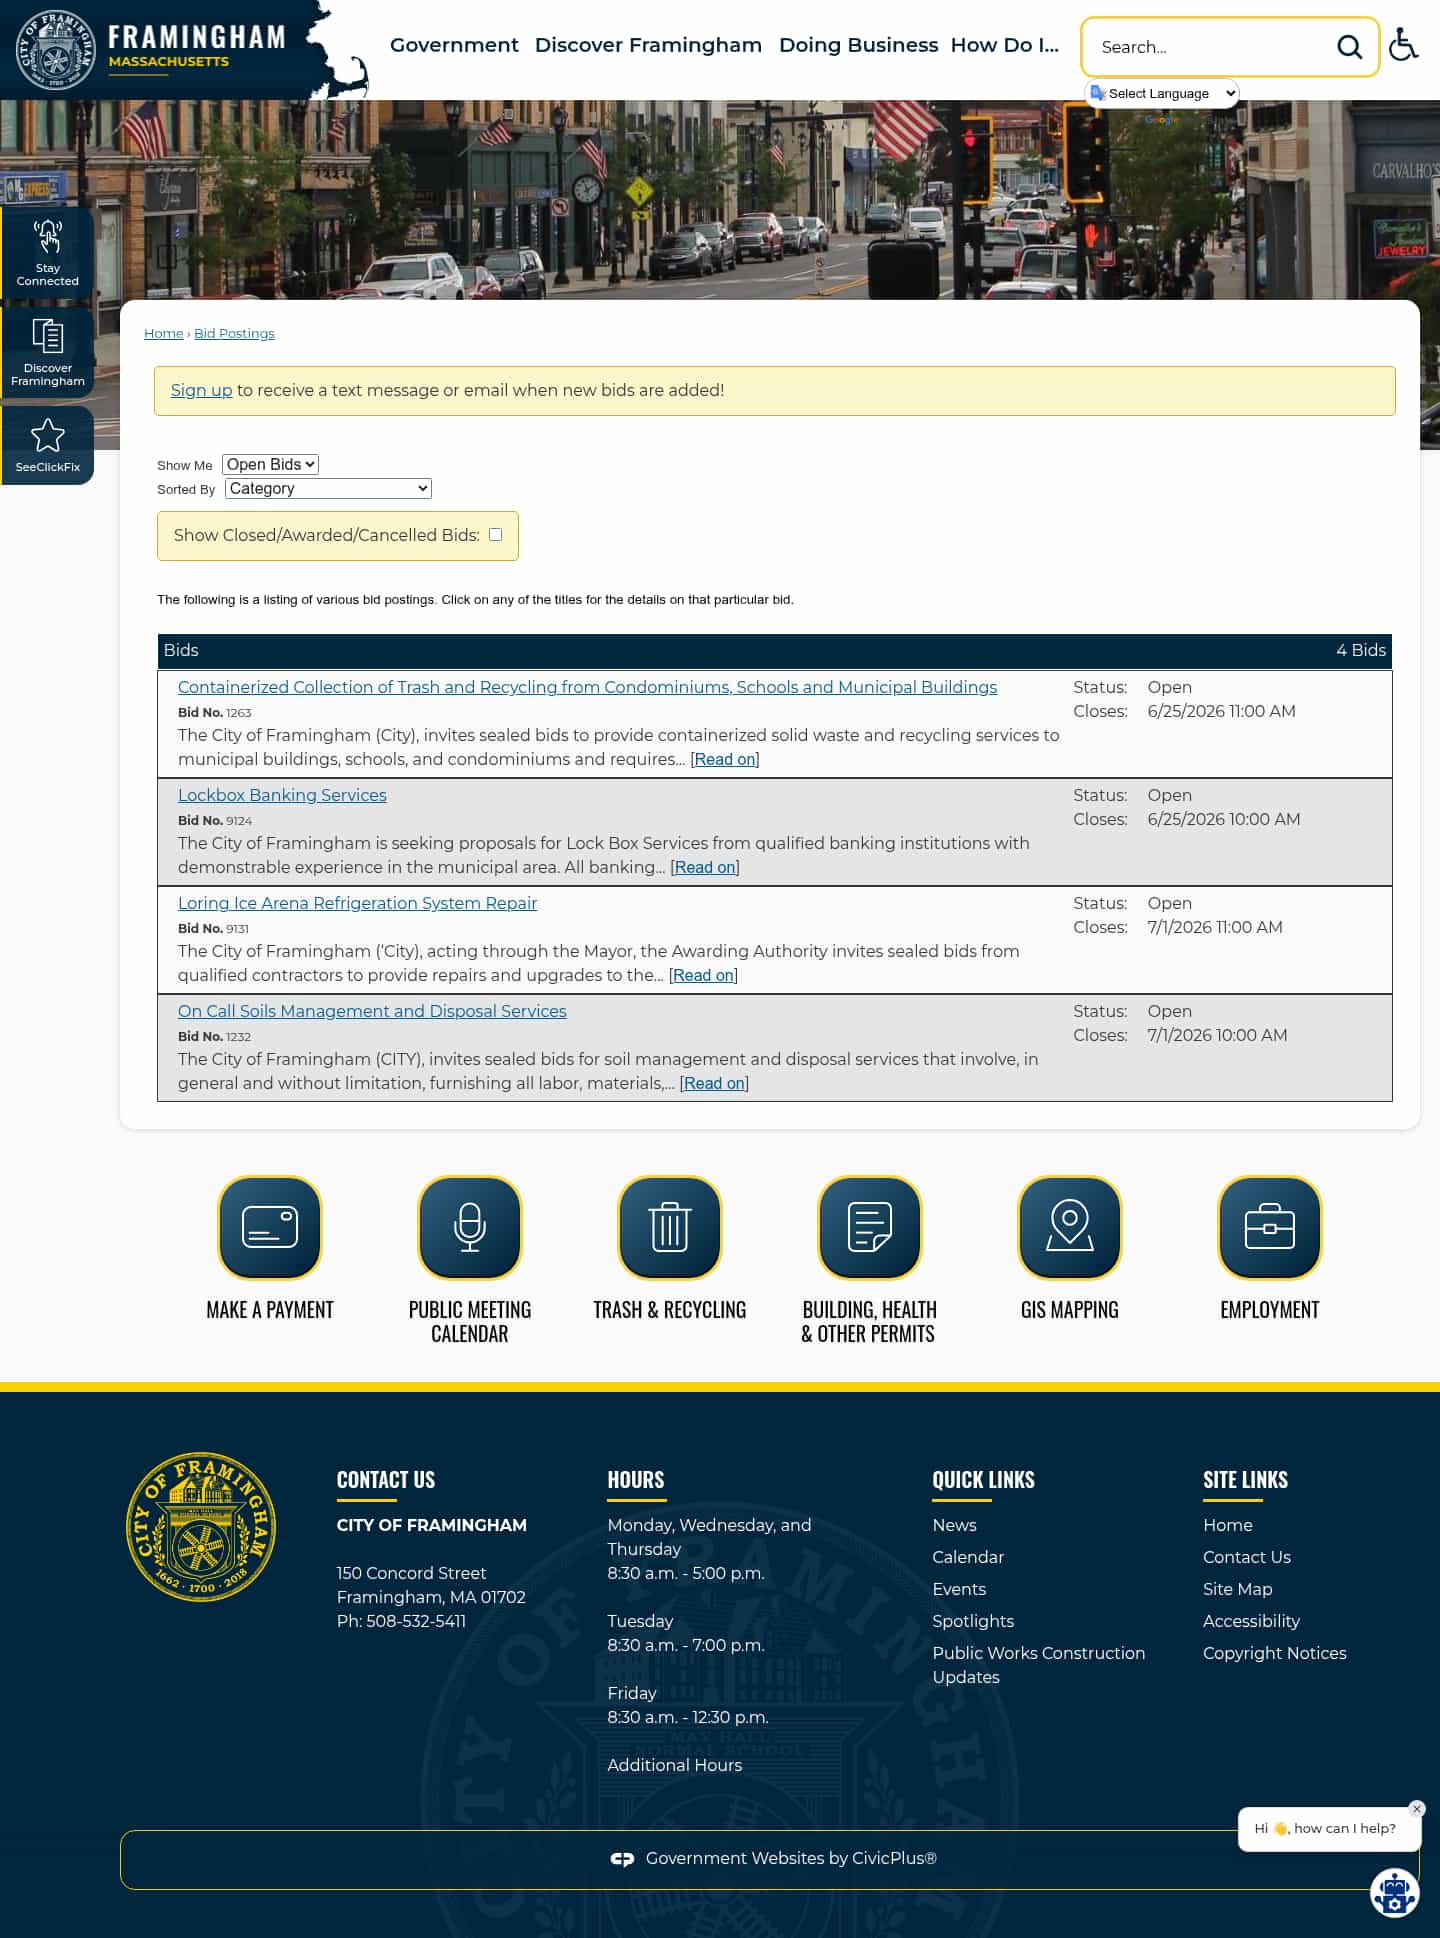
Task: Click Government Websites by CivicPlus link
Action: coord(791,1858)
